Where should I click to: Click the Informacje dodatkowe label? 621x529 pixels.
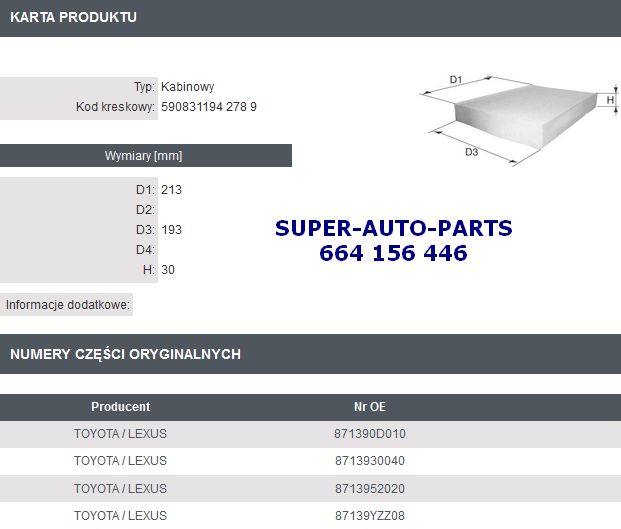[67, 304]
